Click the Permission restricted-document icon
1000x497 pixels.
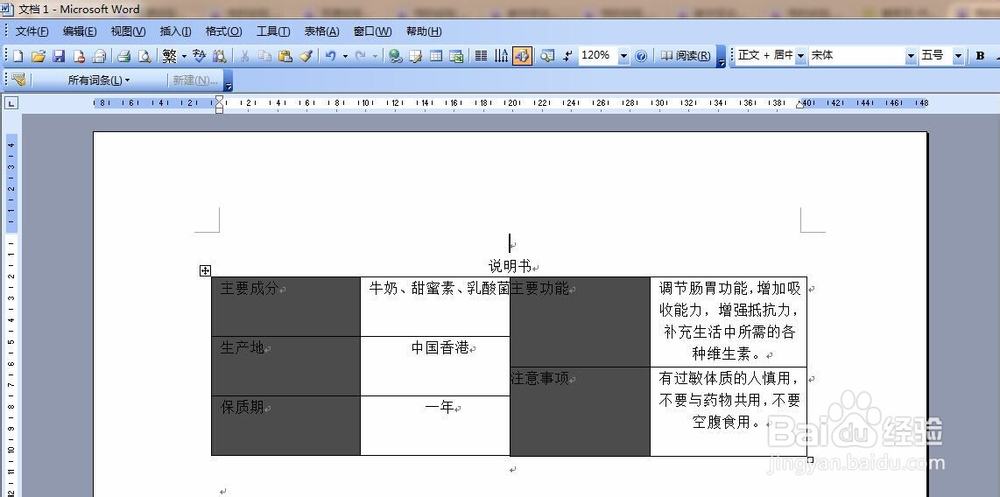[x=79, y=56]
